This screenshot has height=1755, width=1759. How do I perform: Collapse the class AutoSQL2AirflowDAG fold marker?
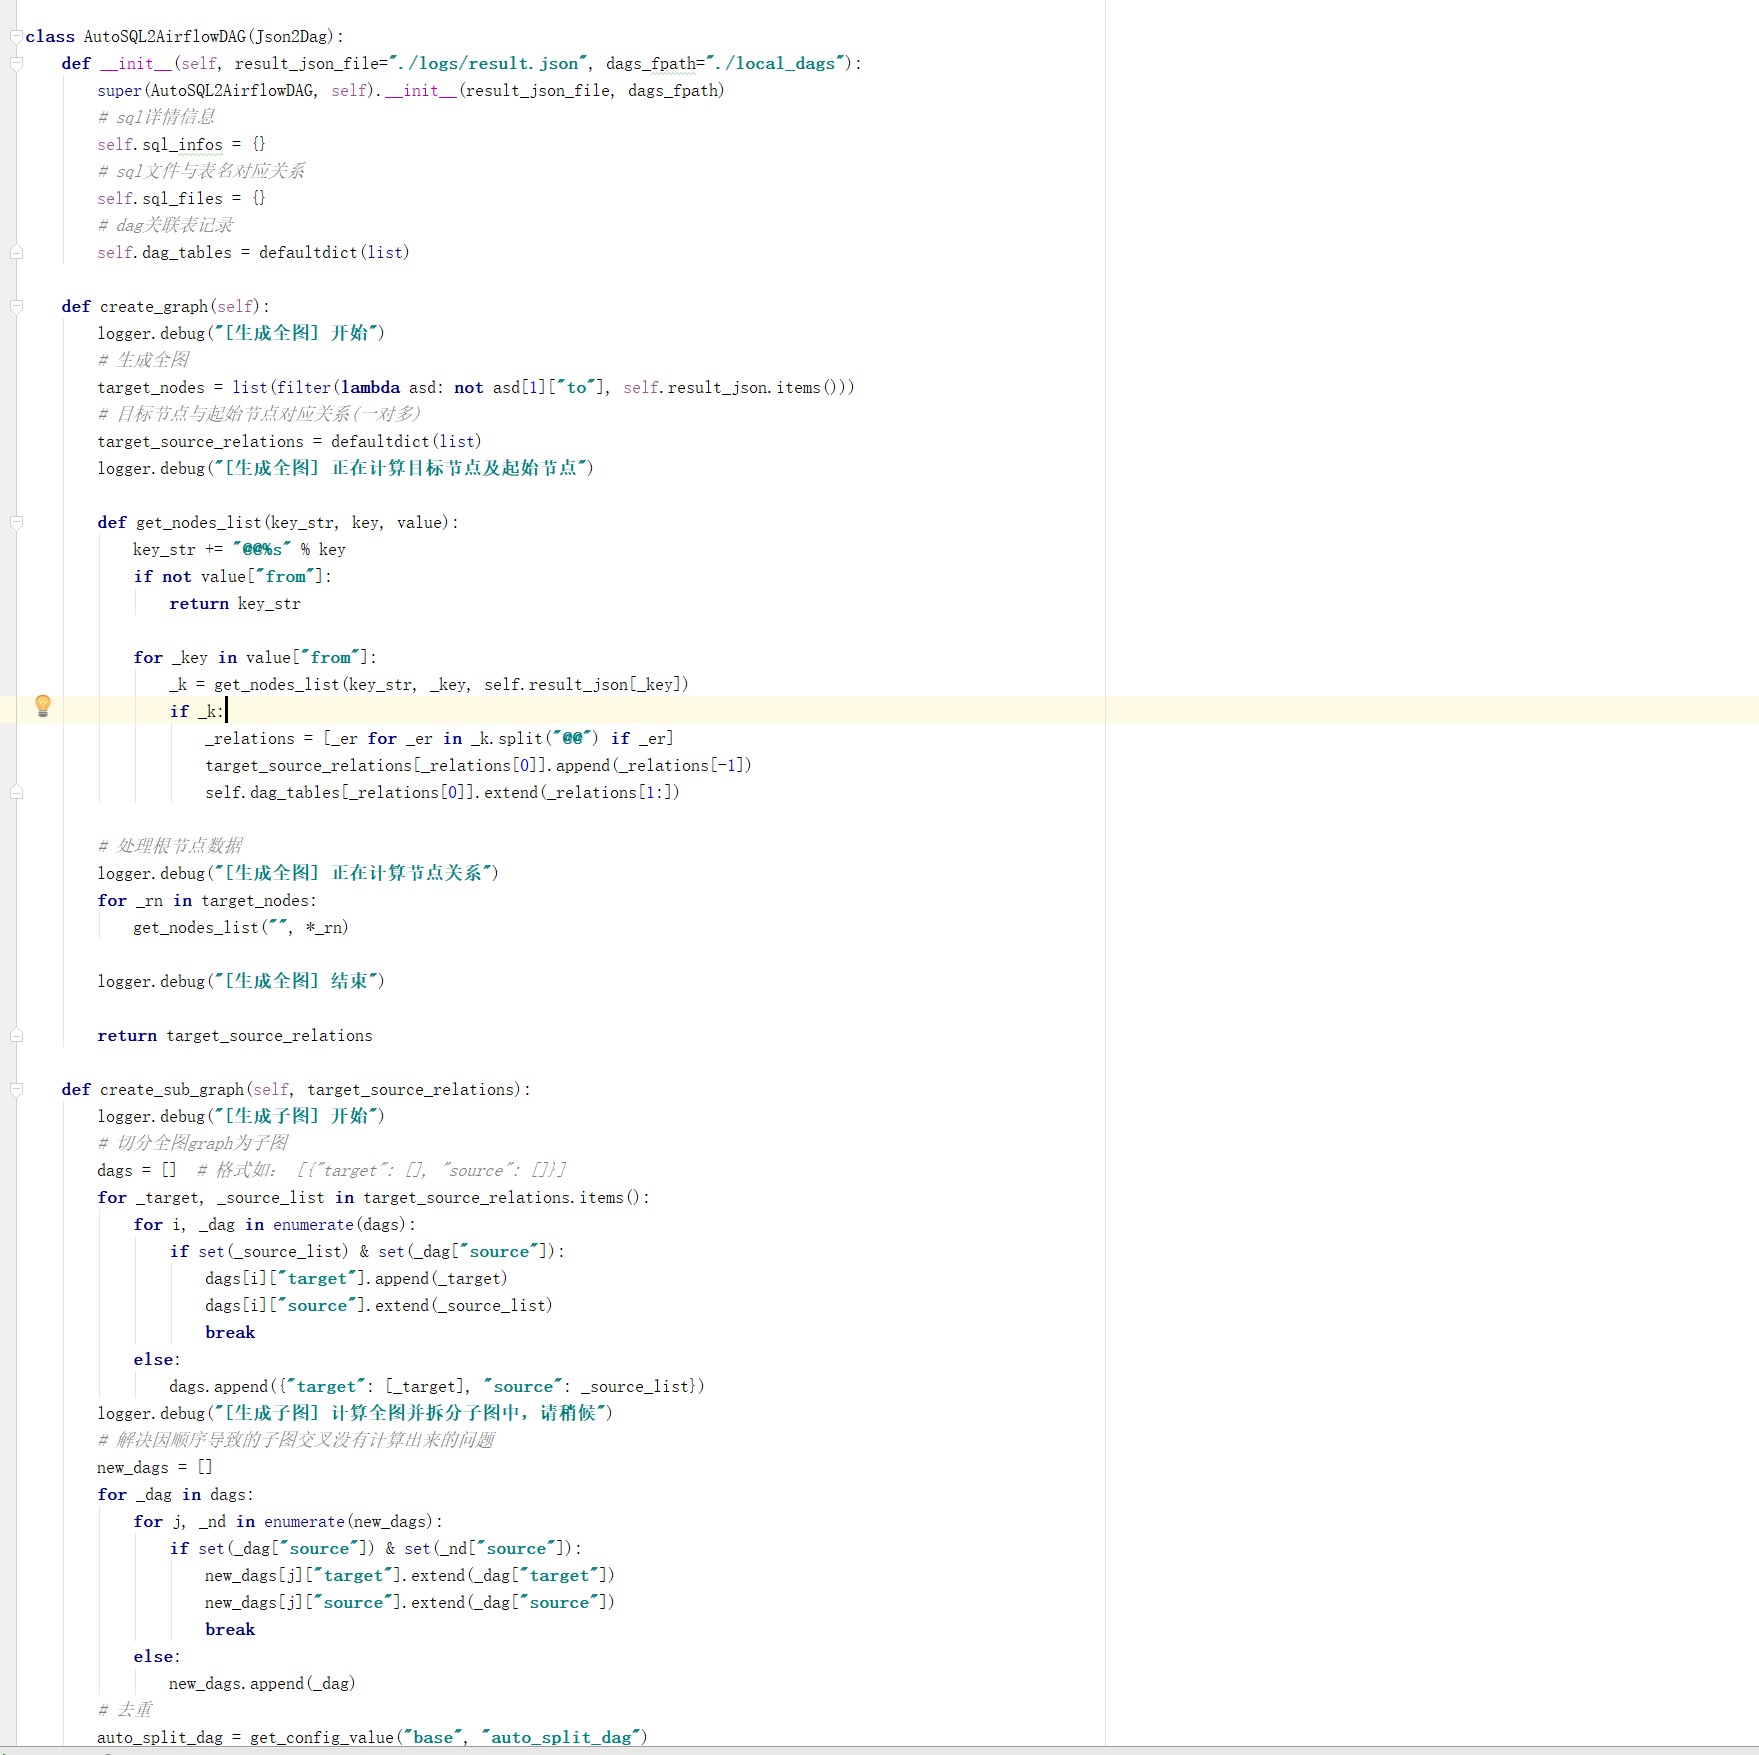point(16,36)
